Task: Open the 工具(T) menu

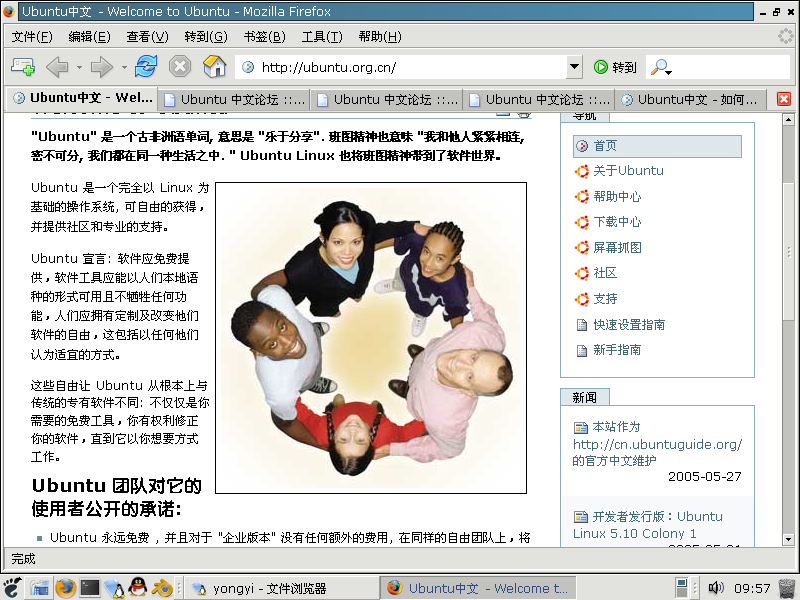Action: pyautogui.click(x=322, y=37)
